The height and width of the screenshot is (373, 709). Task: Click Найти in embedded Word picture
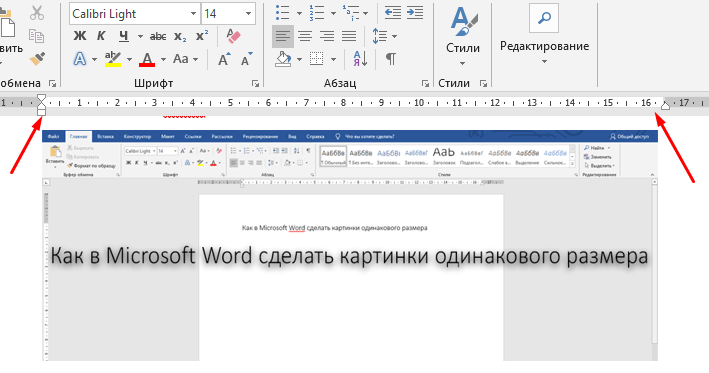tap(597, 148)
